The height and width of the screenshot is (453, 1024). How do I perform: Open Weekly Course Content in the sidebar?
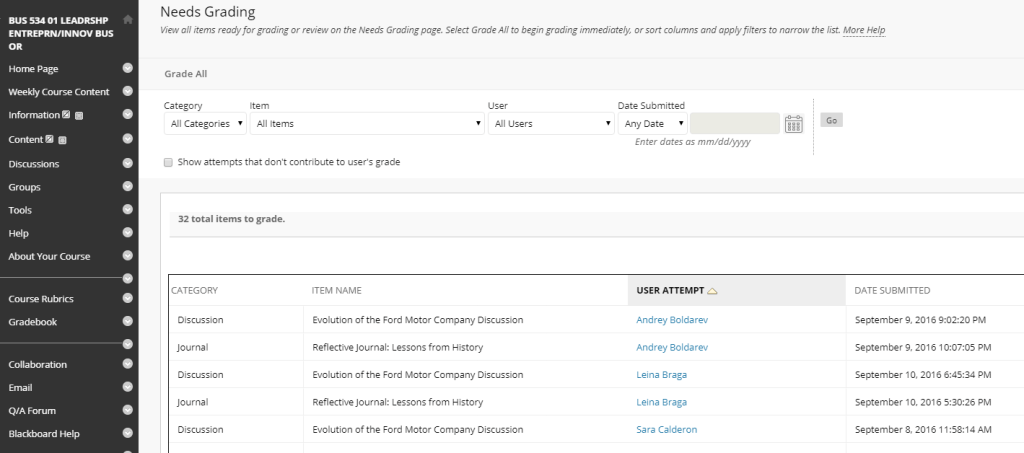(59, 92)
